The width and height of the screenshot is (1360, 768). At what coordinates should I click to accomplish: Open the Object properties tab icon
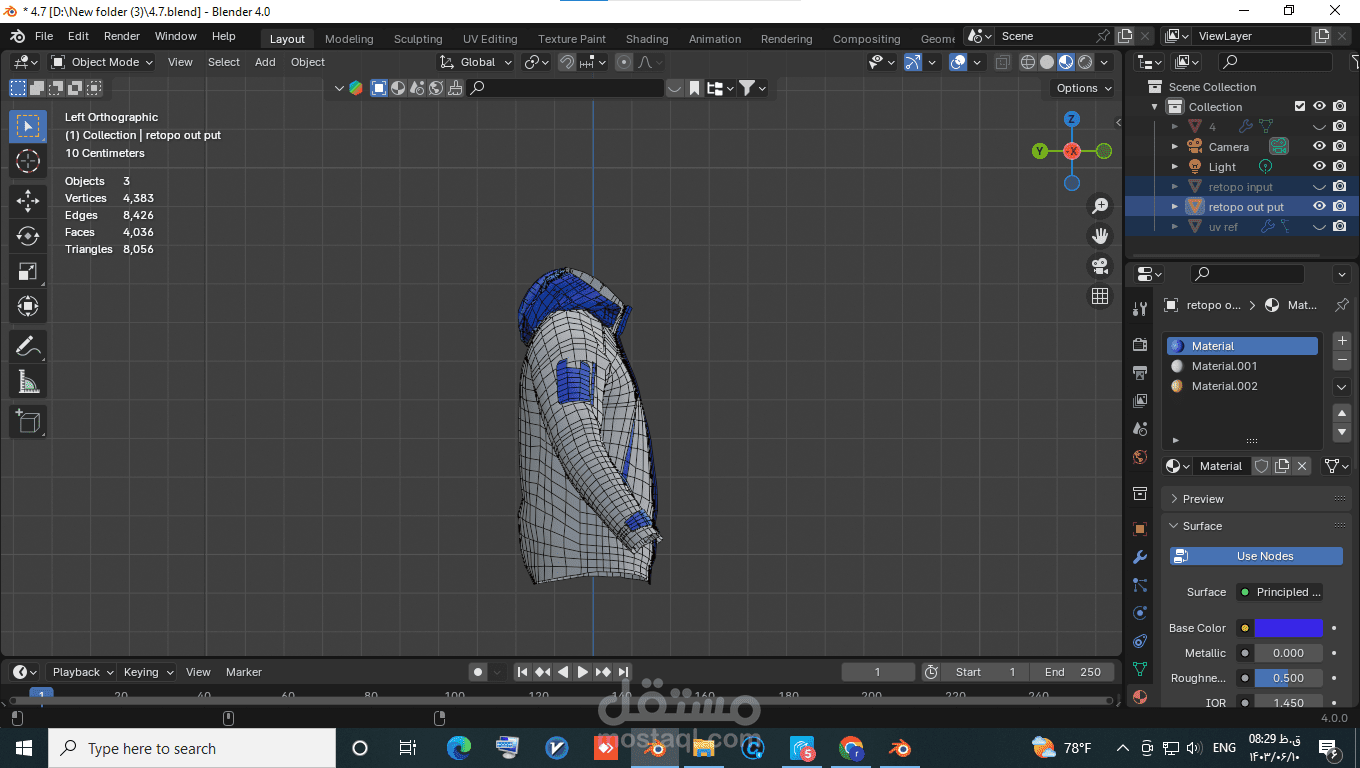coord(1140,529)
